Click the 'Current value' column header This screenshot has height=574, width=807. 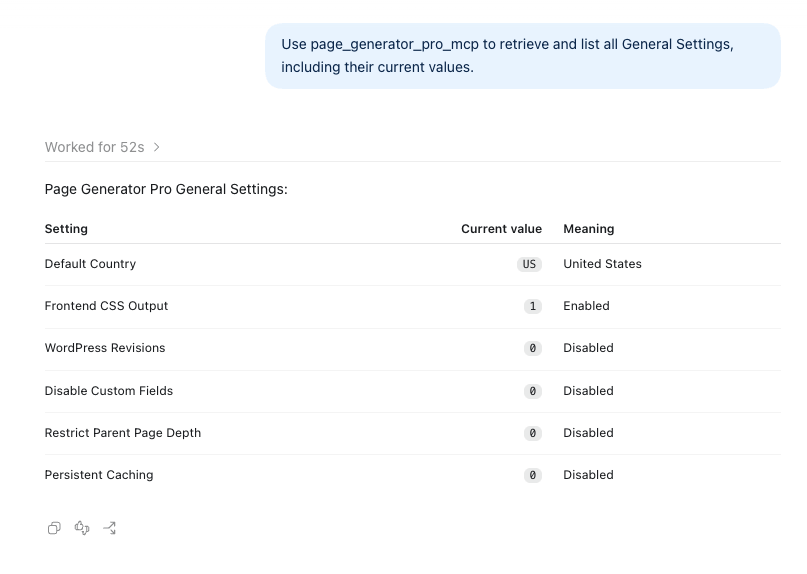click(501, 229)
